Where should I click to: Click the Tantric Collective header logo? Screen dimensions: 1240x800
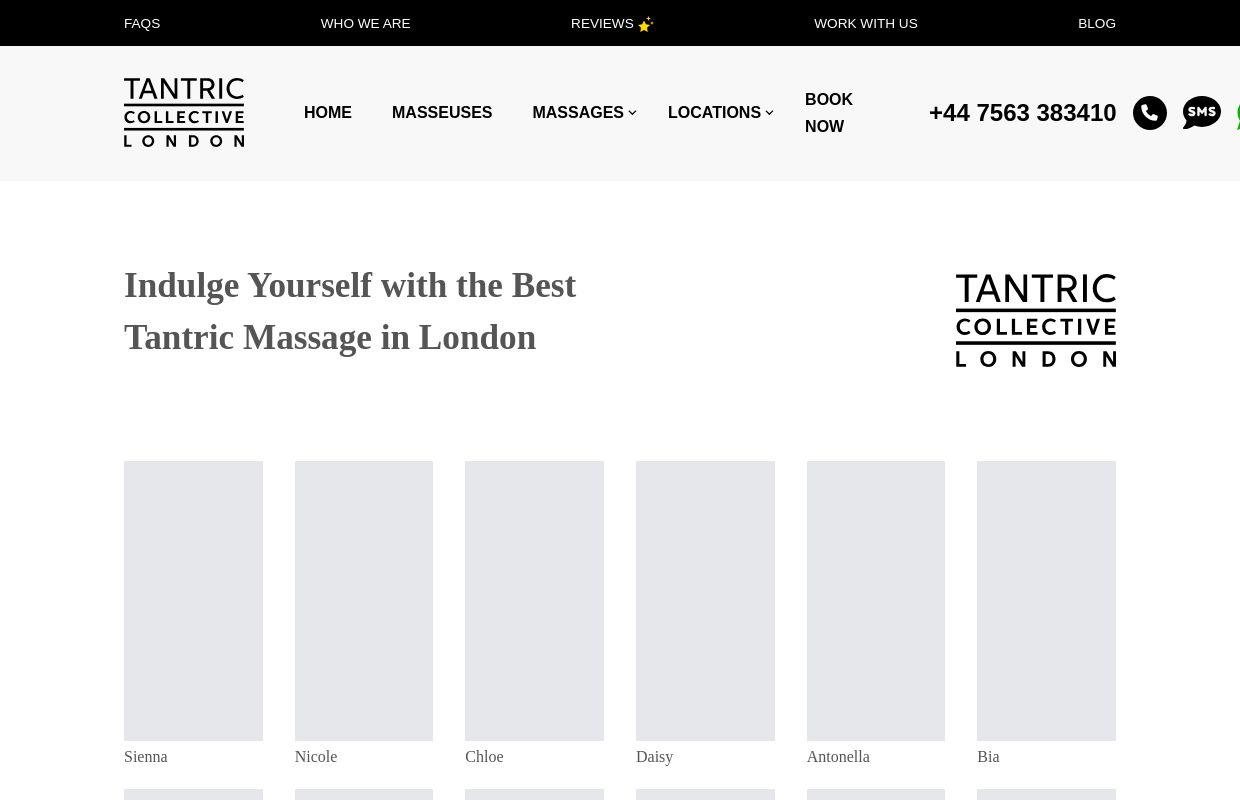pos(184,112)
